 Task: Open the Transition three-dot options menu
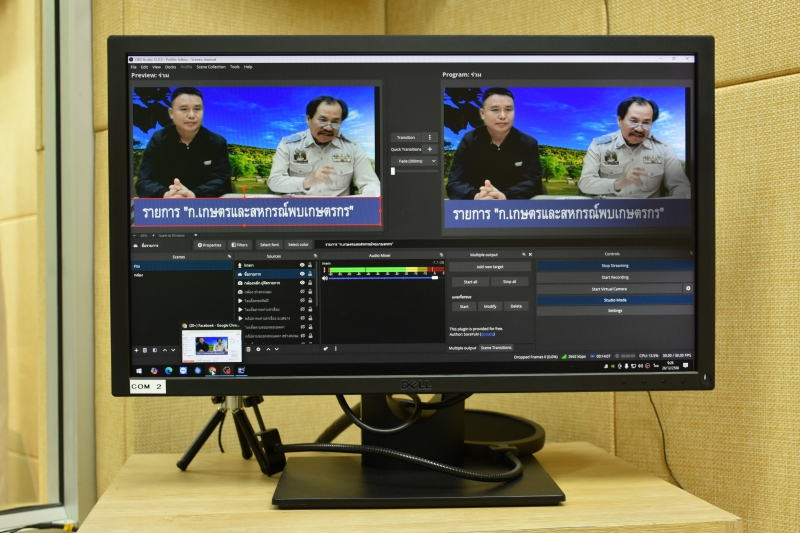click(430, 137)
